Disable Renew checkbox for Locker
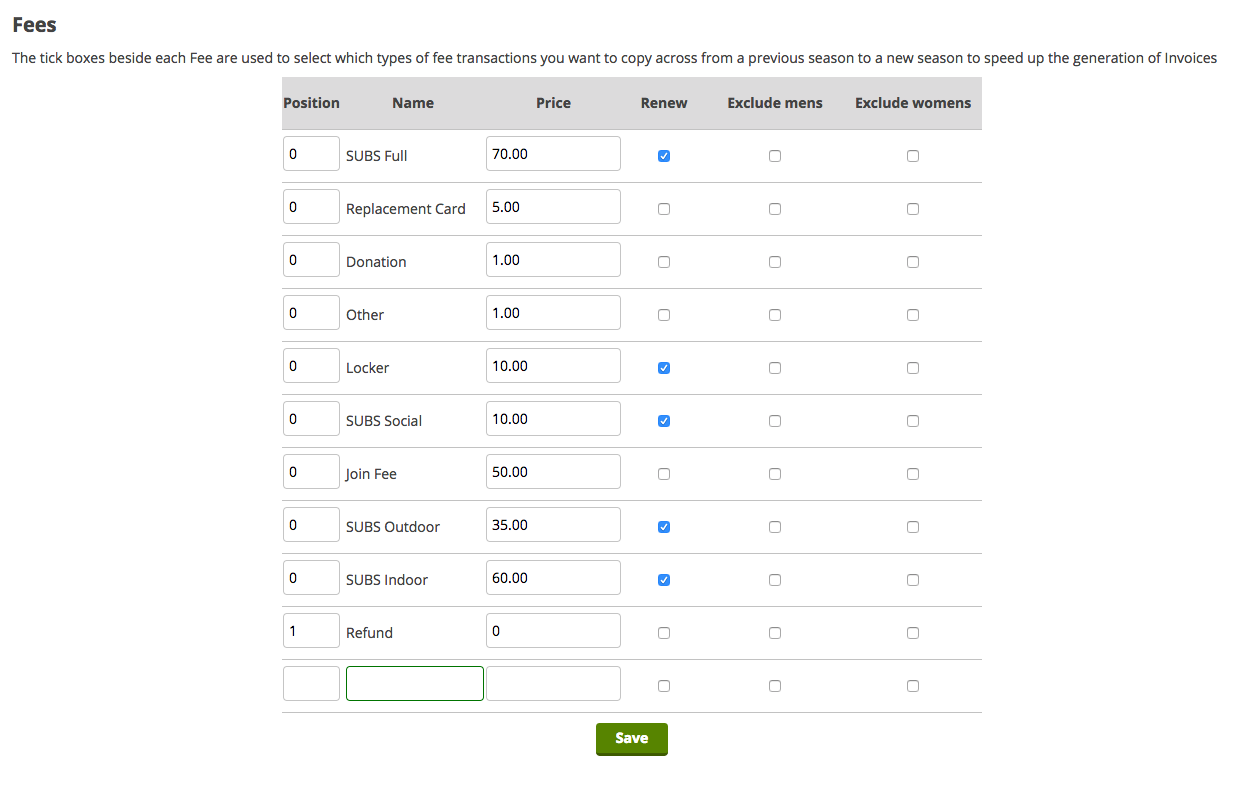1243x786 pixels. tap(664, 368)
